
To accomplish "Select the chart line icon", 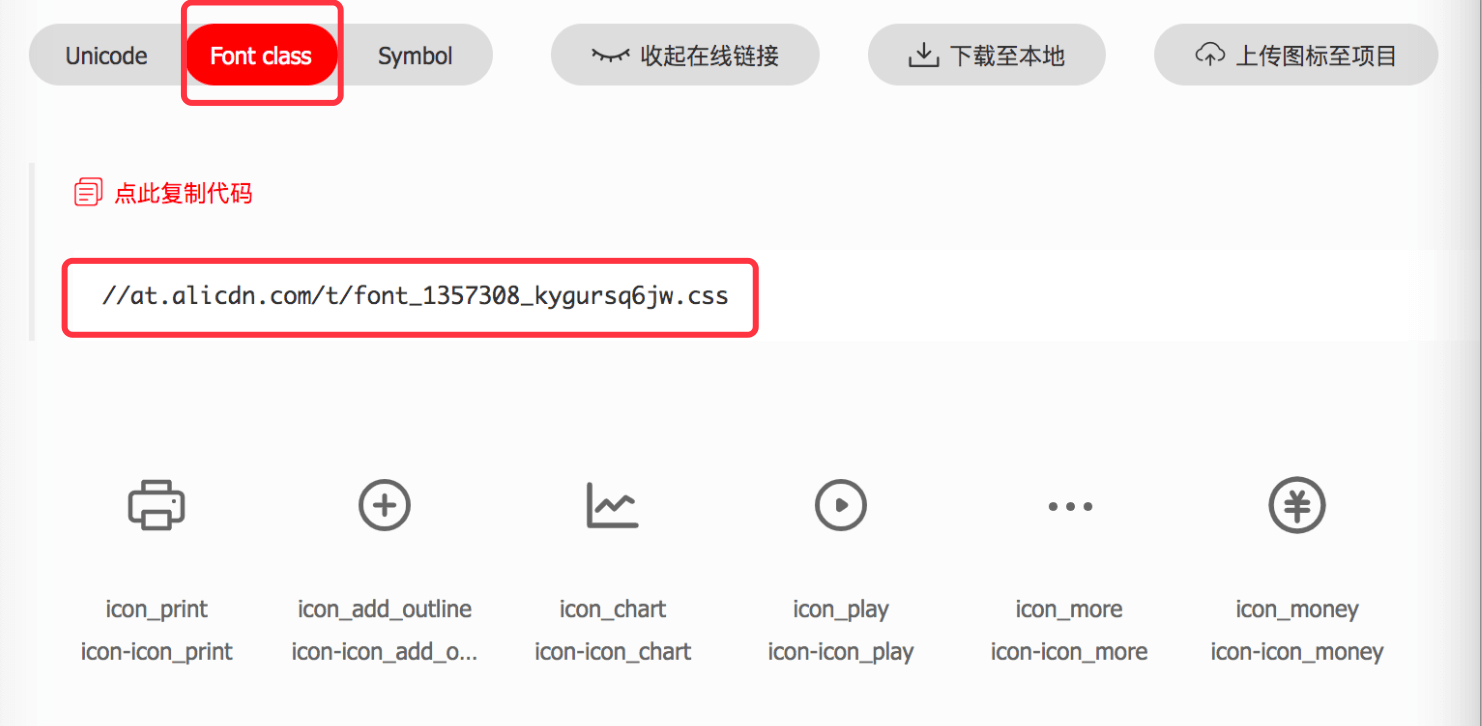I will pos(612,505).
